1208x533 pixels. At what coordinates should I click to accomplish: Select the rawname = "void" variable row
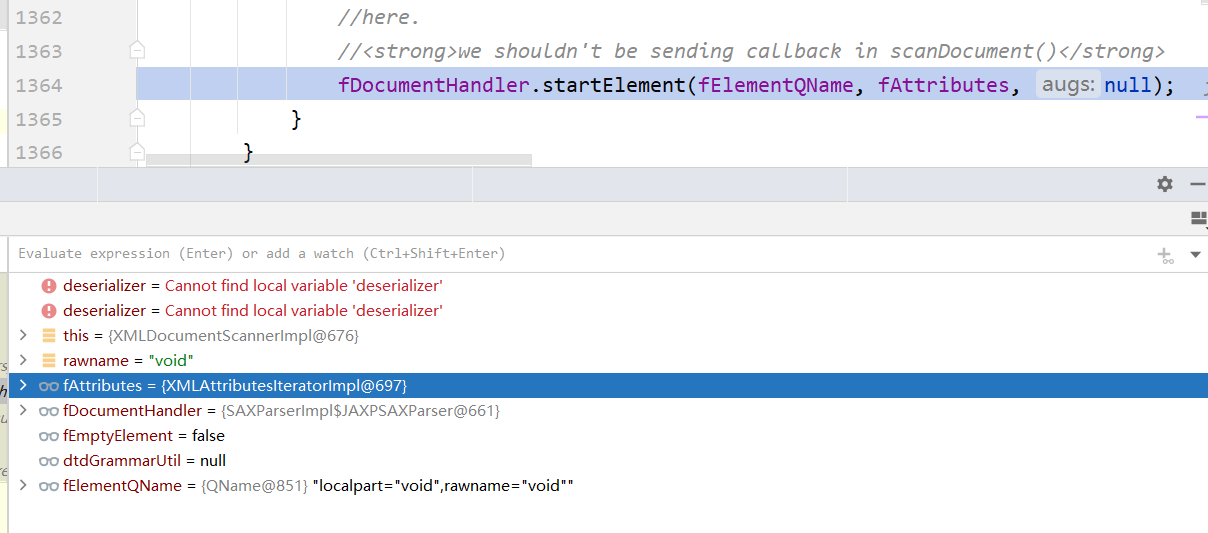tap(608, 361)
